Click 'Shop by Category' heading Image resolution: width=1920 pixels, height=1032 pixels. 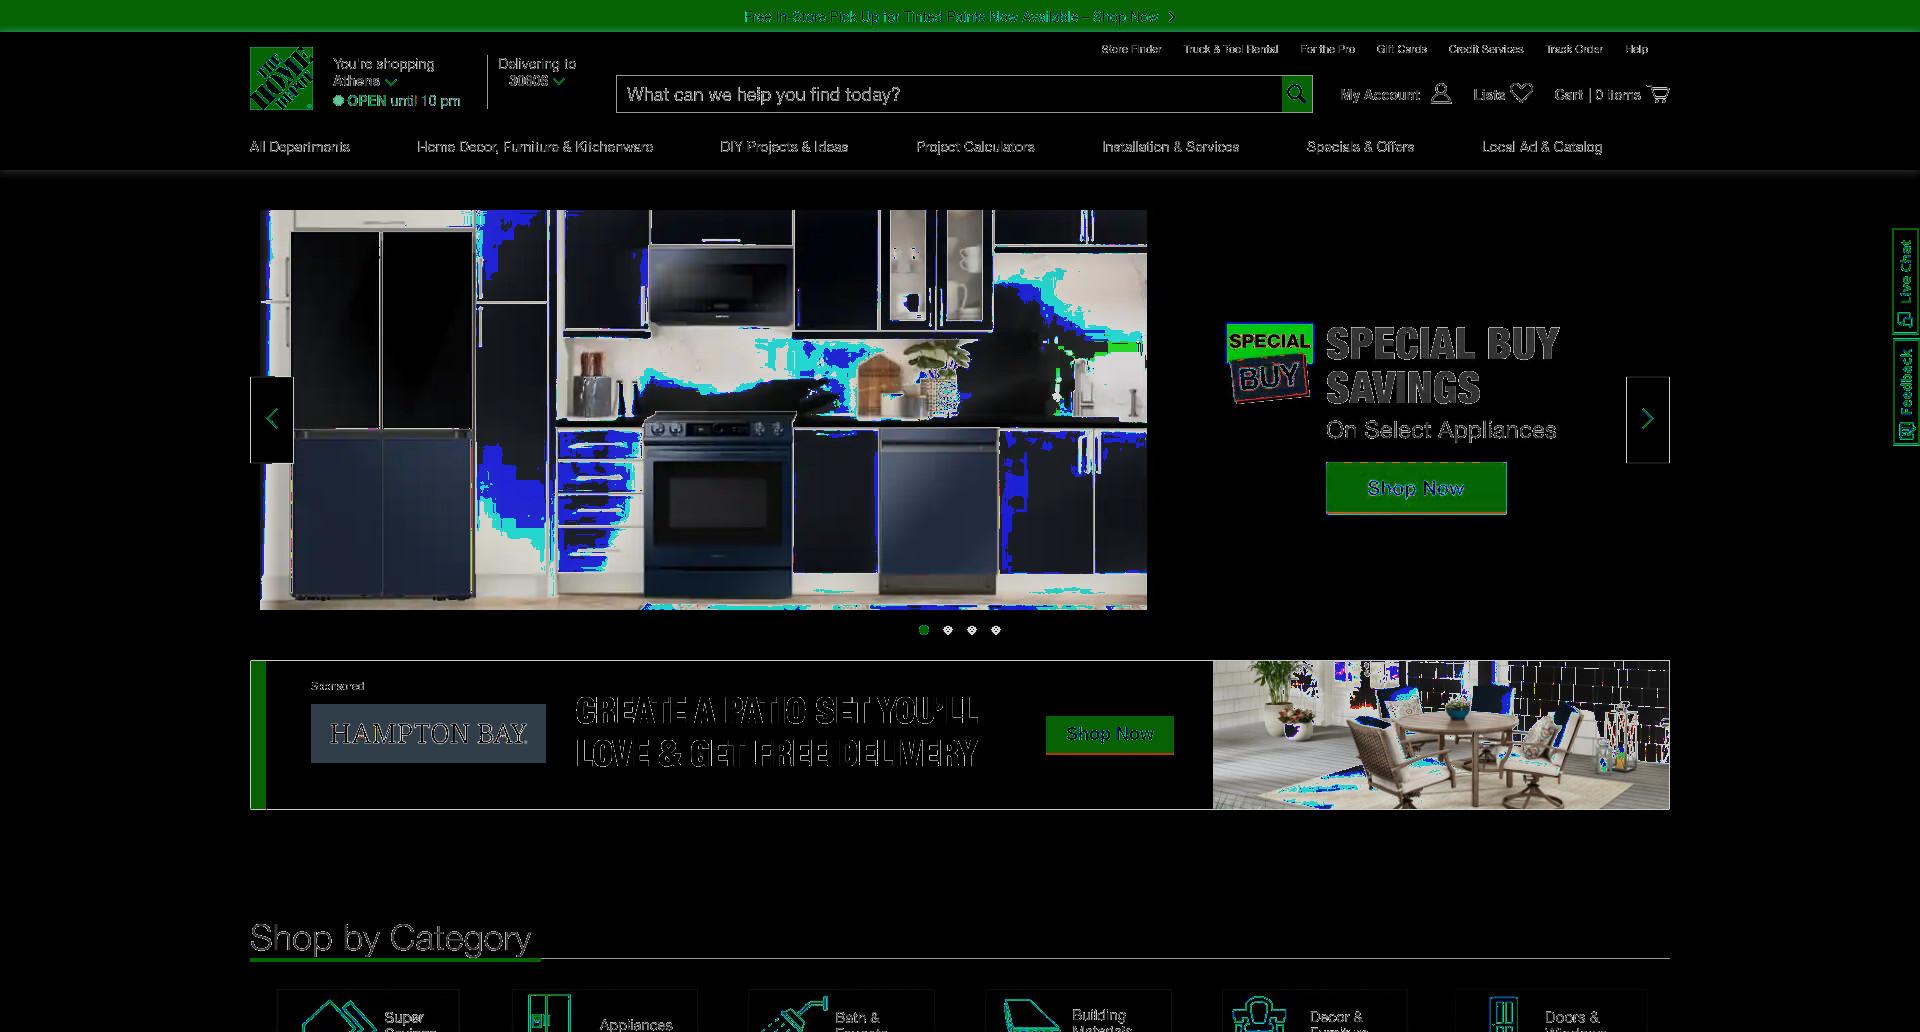[x=390, y=938]
